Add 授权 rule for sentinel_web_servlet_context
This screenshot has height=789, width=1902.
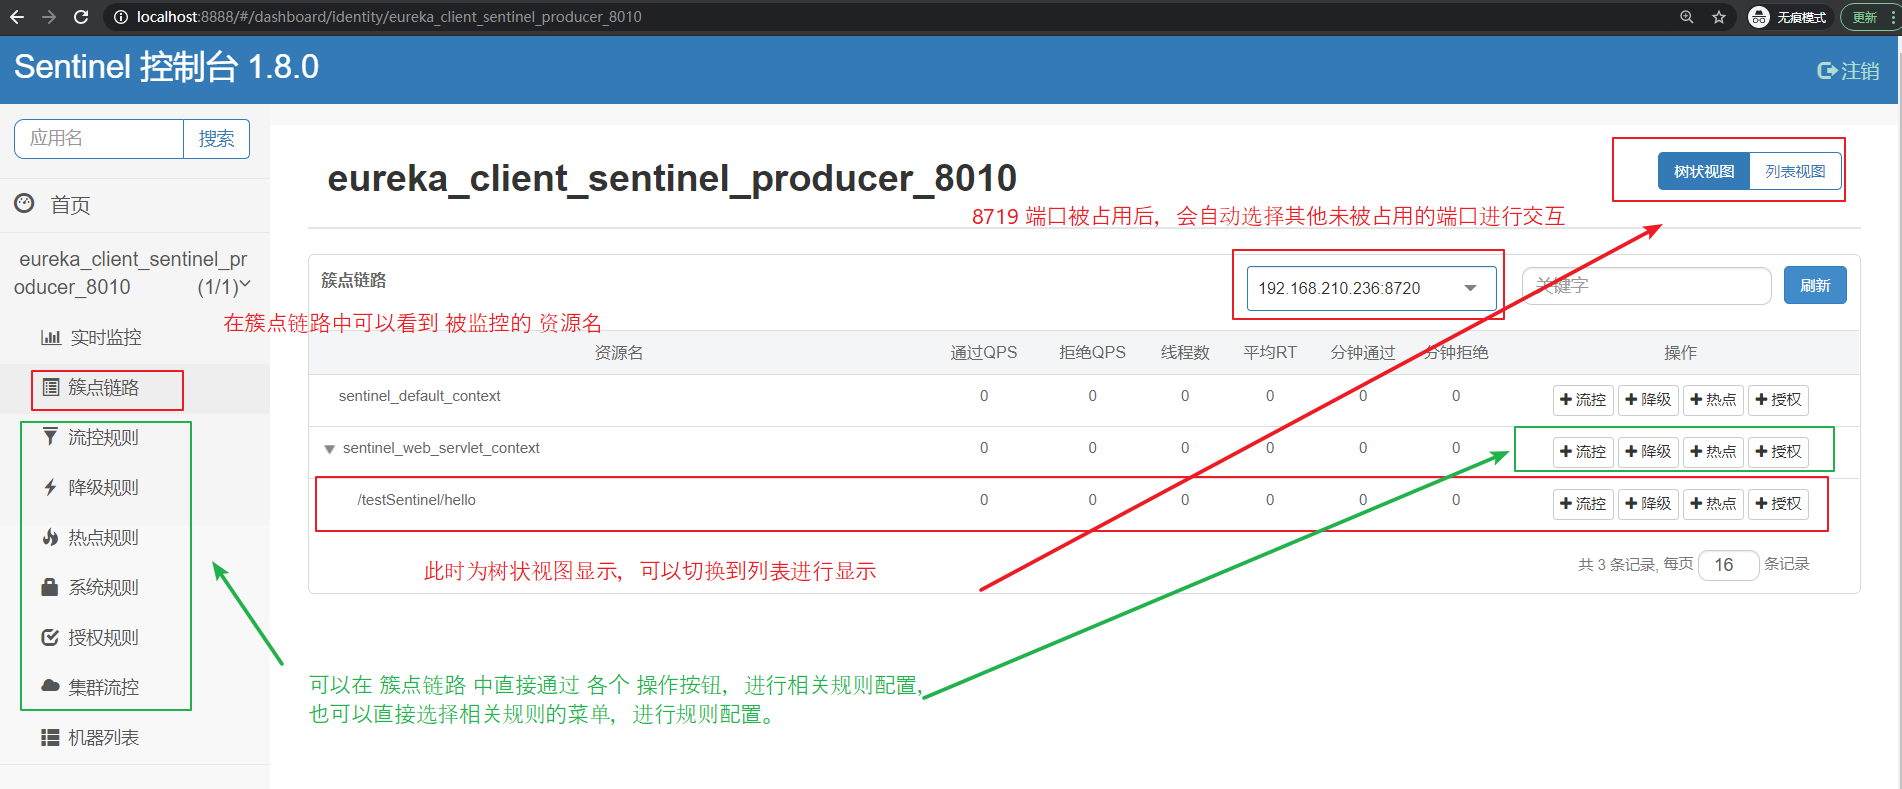coord(1778,452)
